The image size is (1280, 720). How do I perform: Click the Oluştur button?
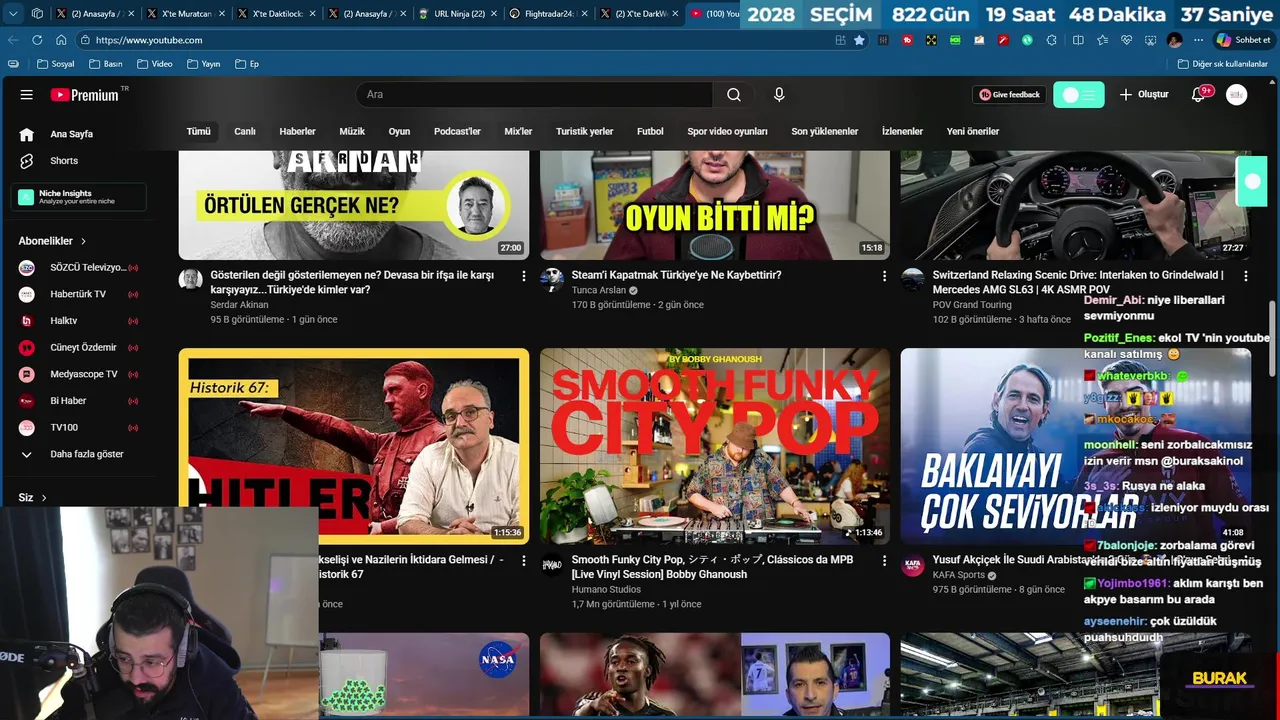(1144, 95)
